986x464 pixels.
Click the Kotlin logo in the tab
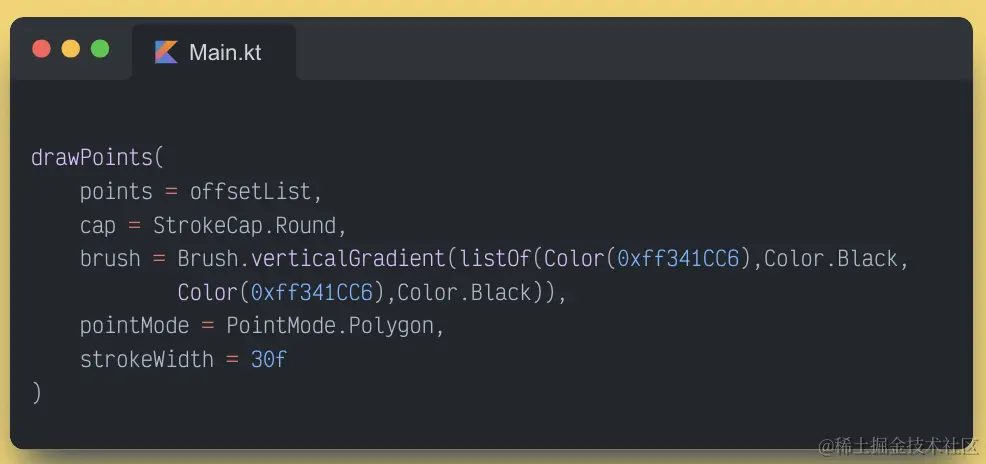(x=166, y=52)
